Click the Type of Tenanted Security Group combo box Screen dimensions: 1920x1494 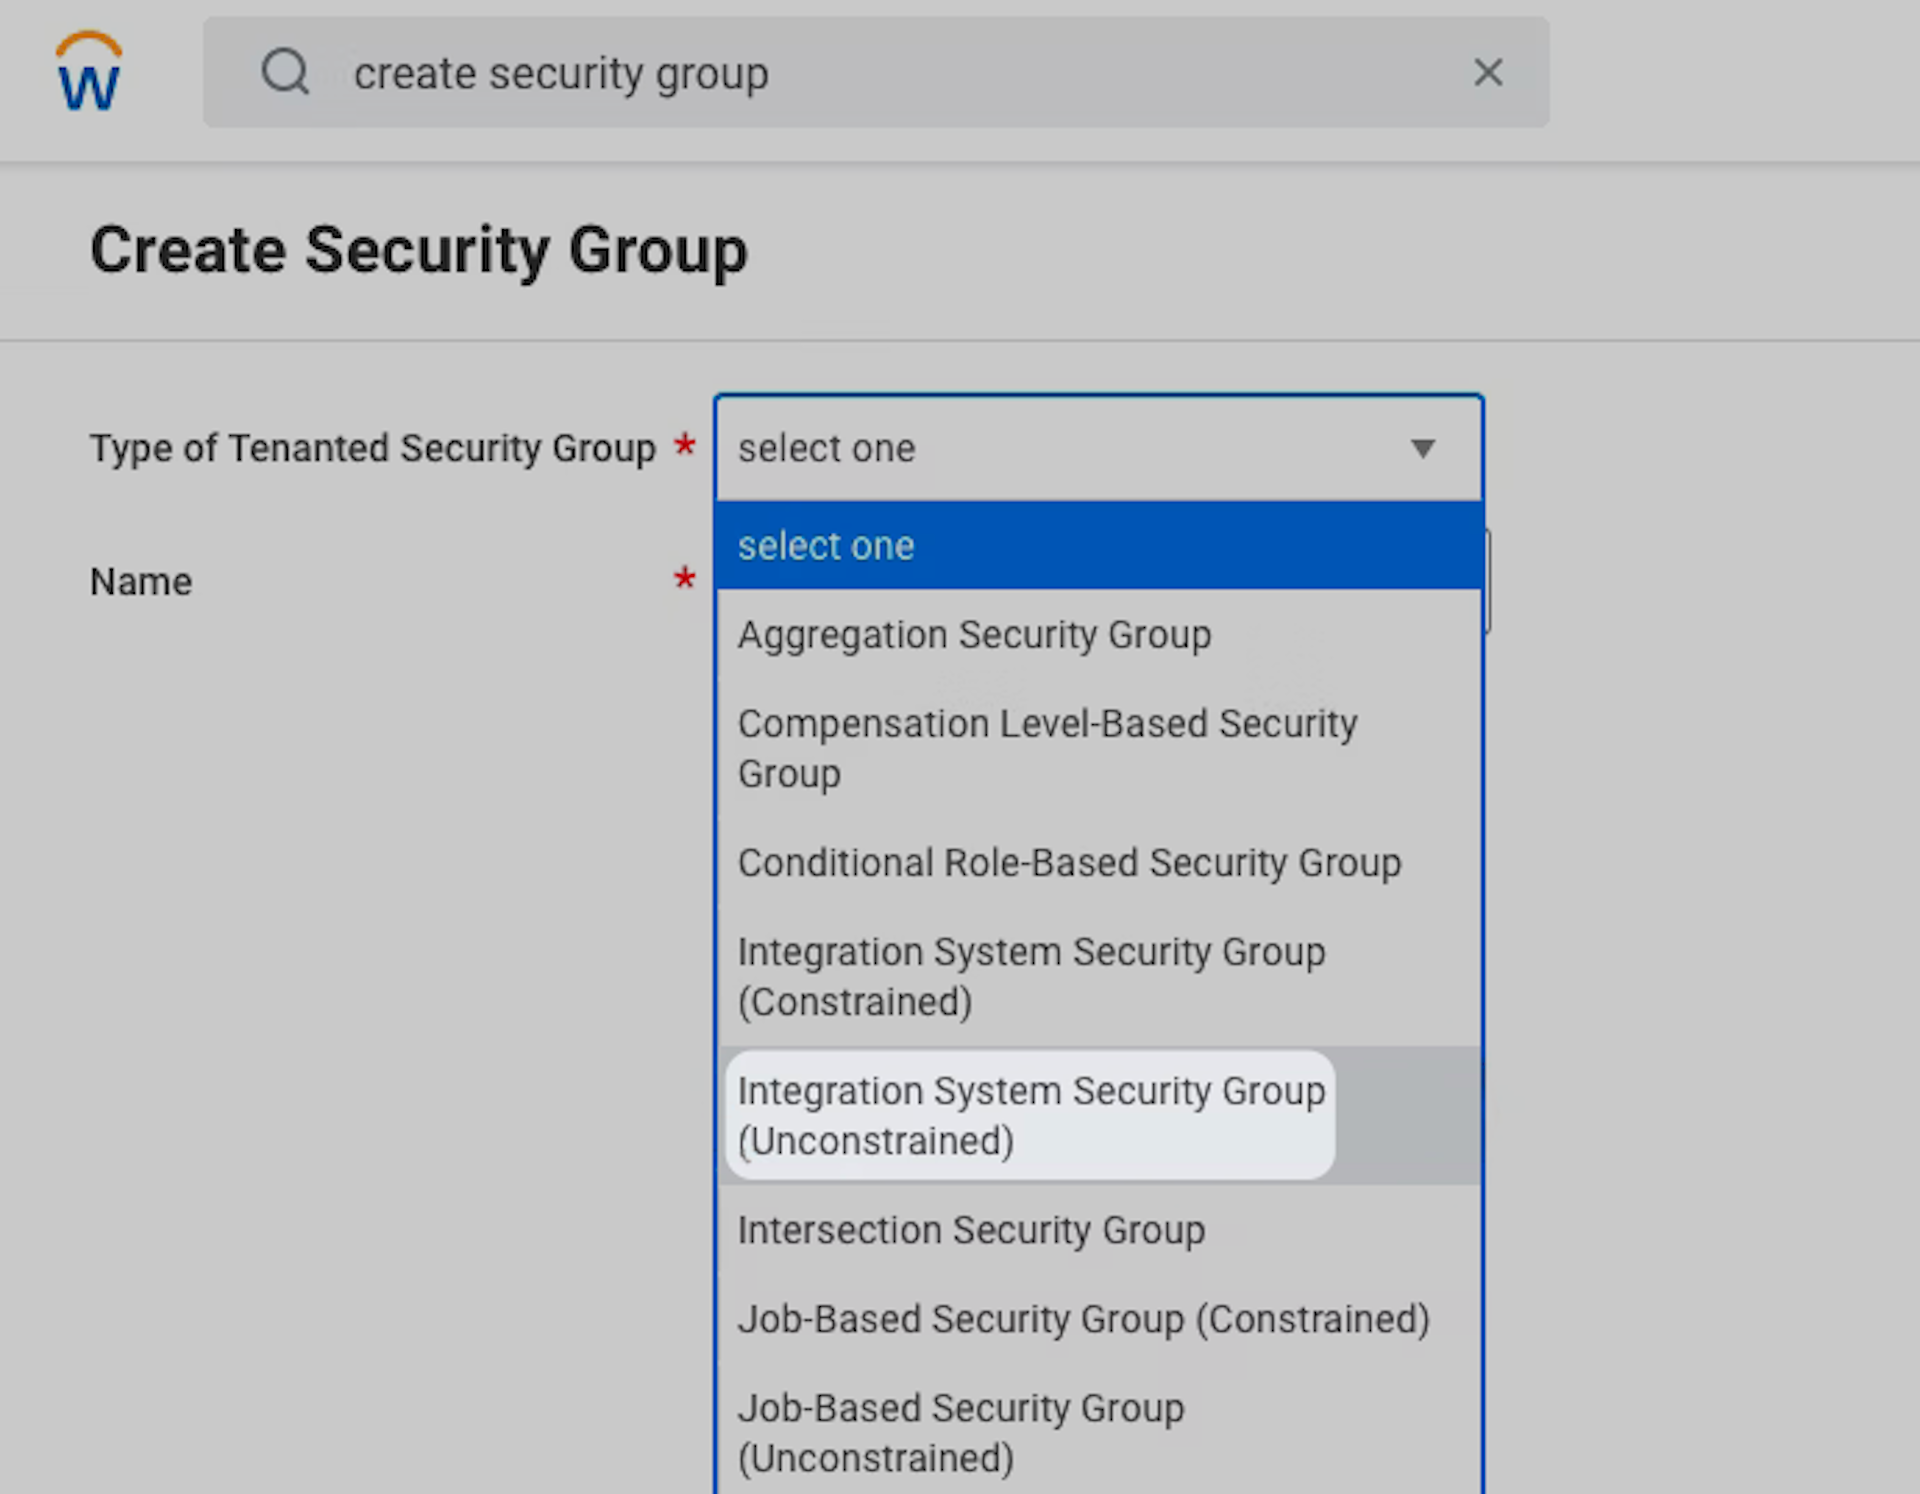point(1050,448)
